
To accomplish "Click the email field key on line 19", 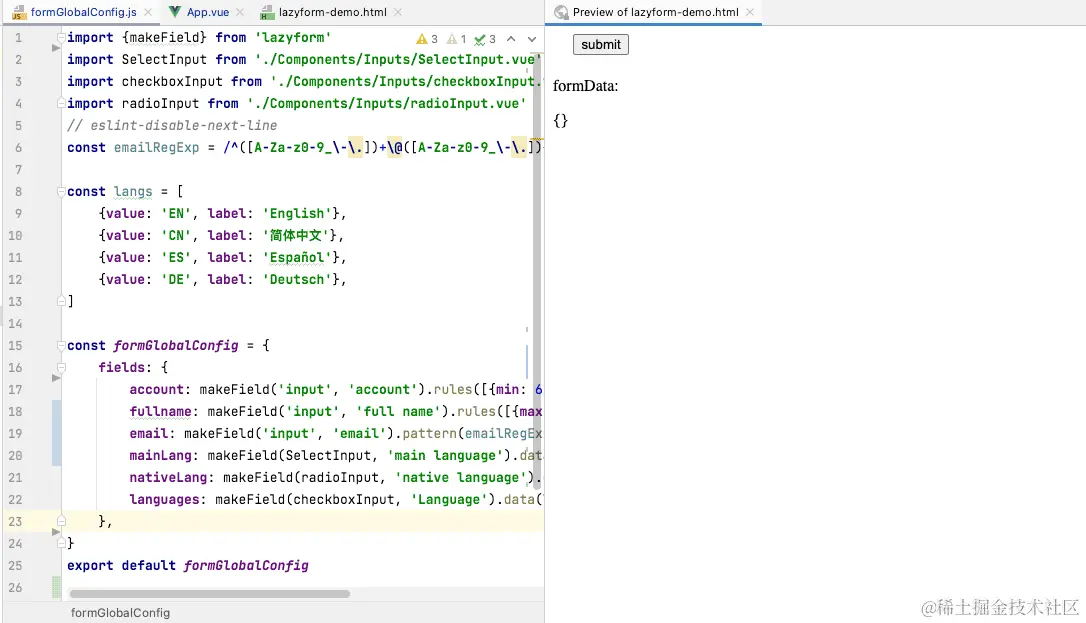I will pyautogui.click(x=149, y=433).
